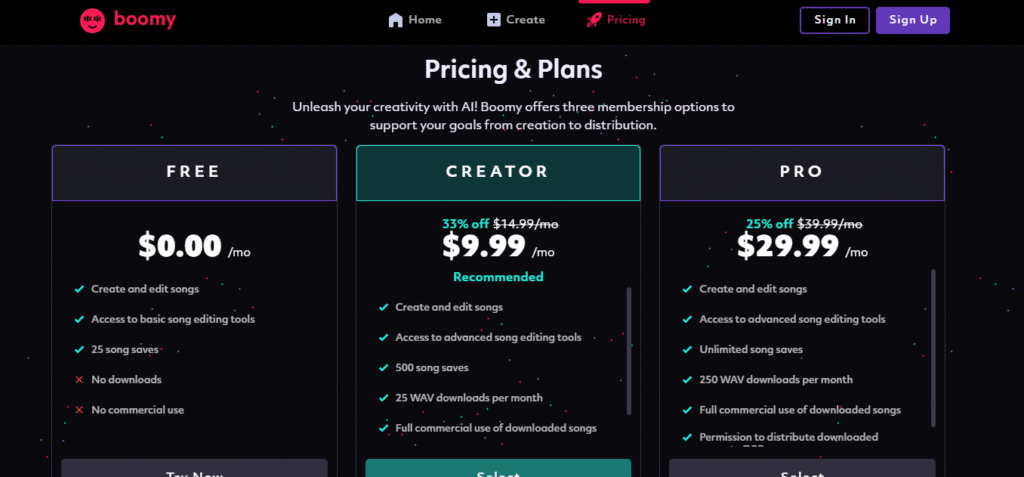Click checkmark beside '250 WAV downloads per month'

point(687,379)
